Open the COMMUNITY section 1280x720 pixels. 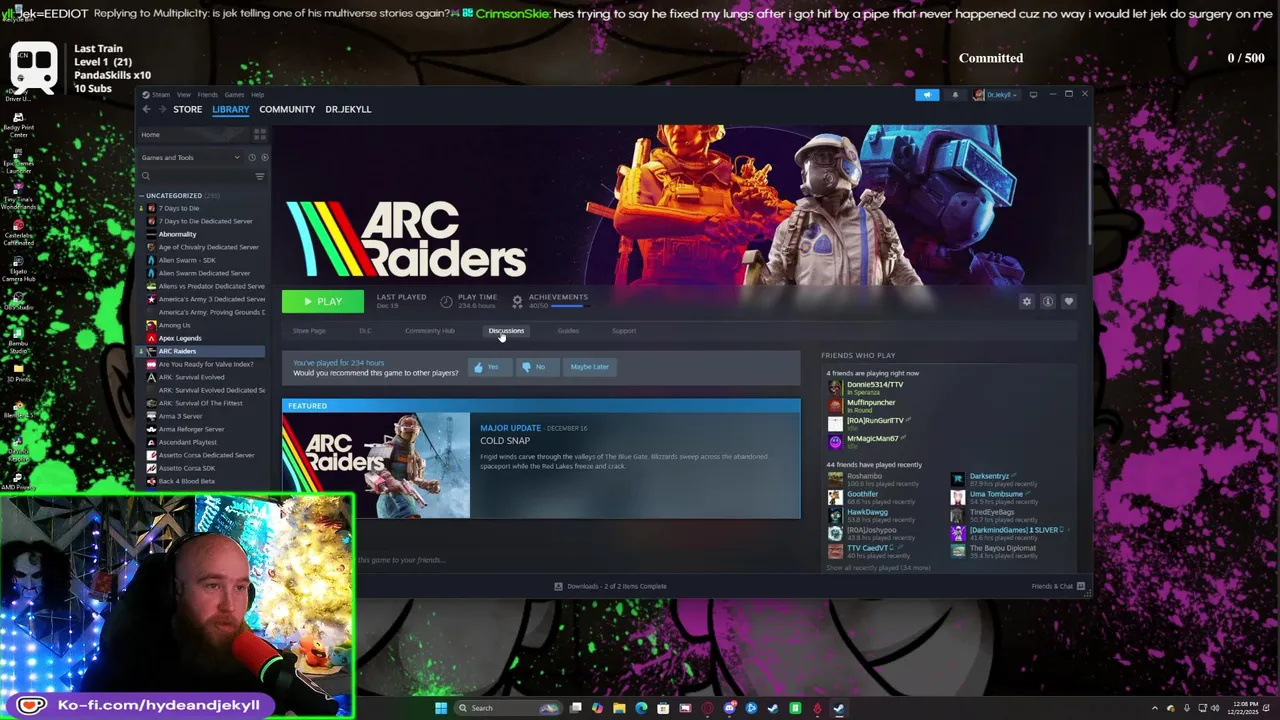[x=287, y=109]
